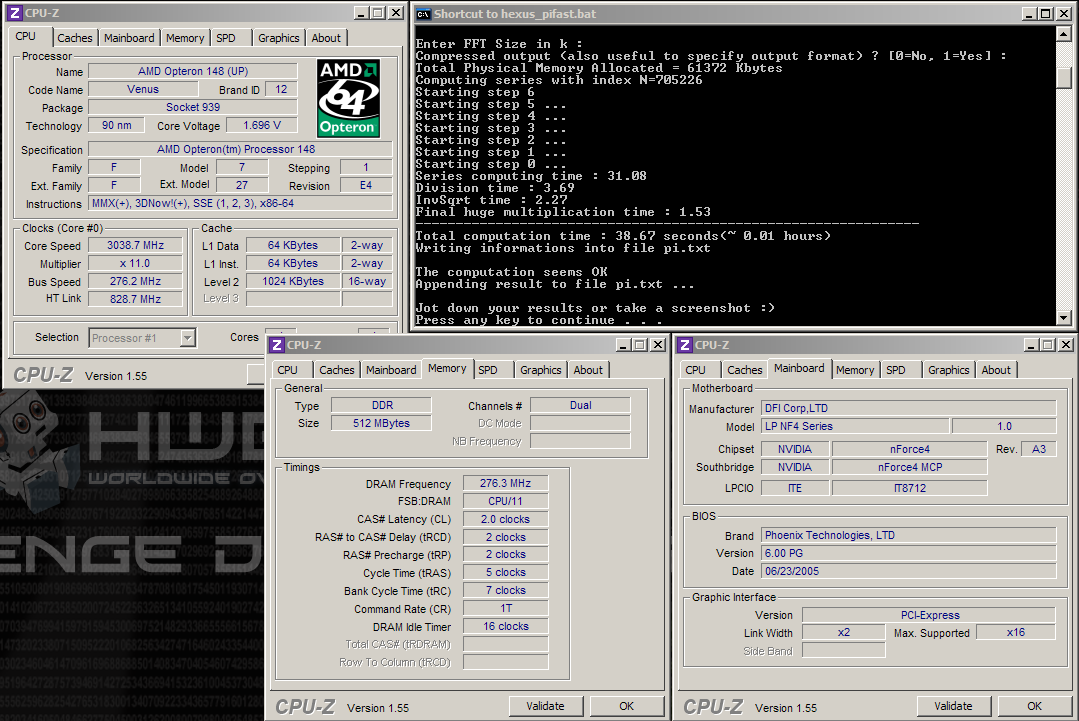Open the About tab in the Memory CPU-Z window
The image size is (1079, 721).
588,369
